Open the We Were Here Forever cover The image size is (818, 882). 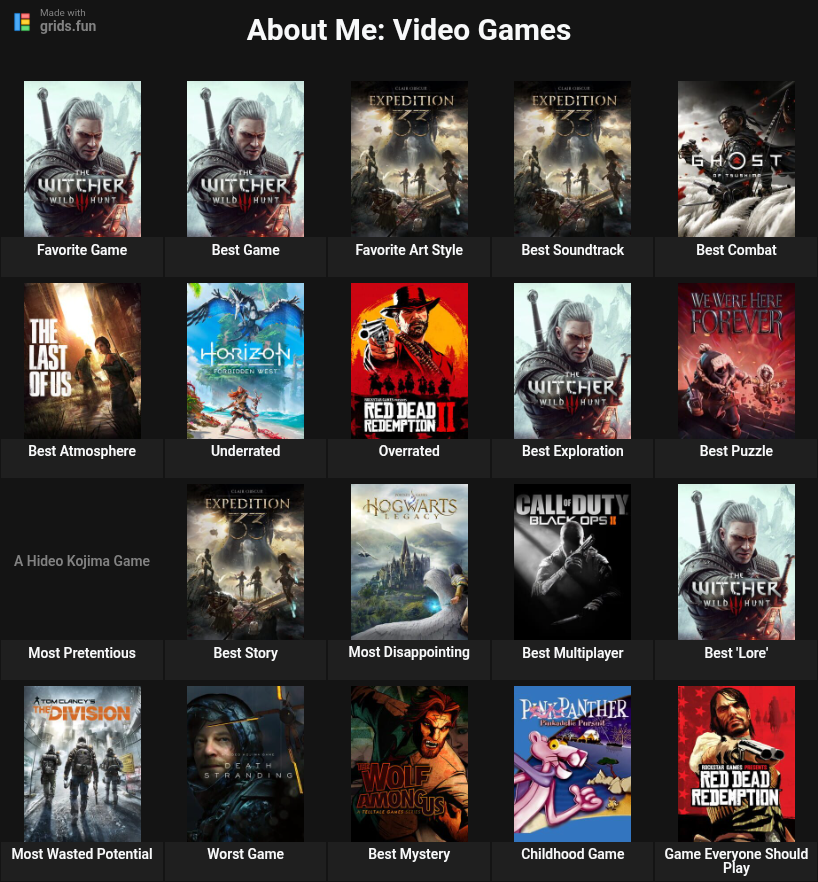(x=736, y=361)
